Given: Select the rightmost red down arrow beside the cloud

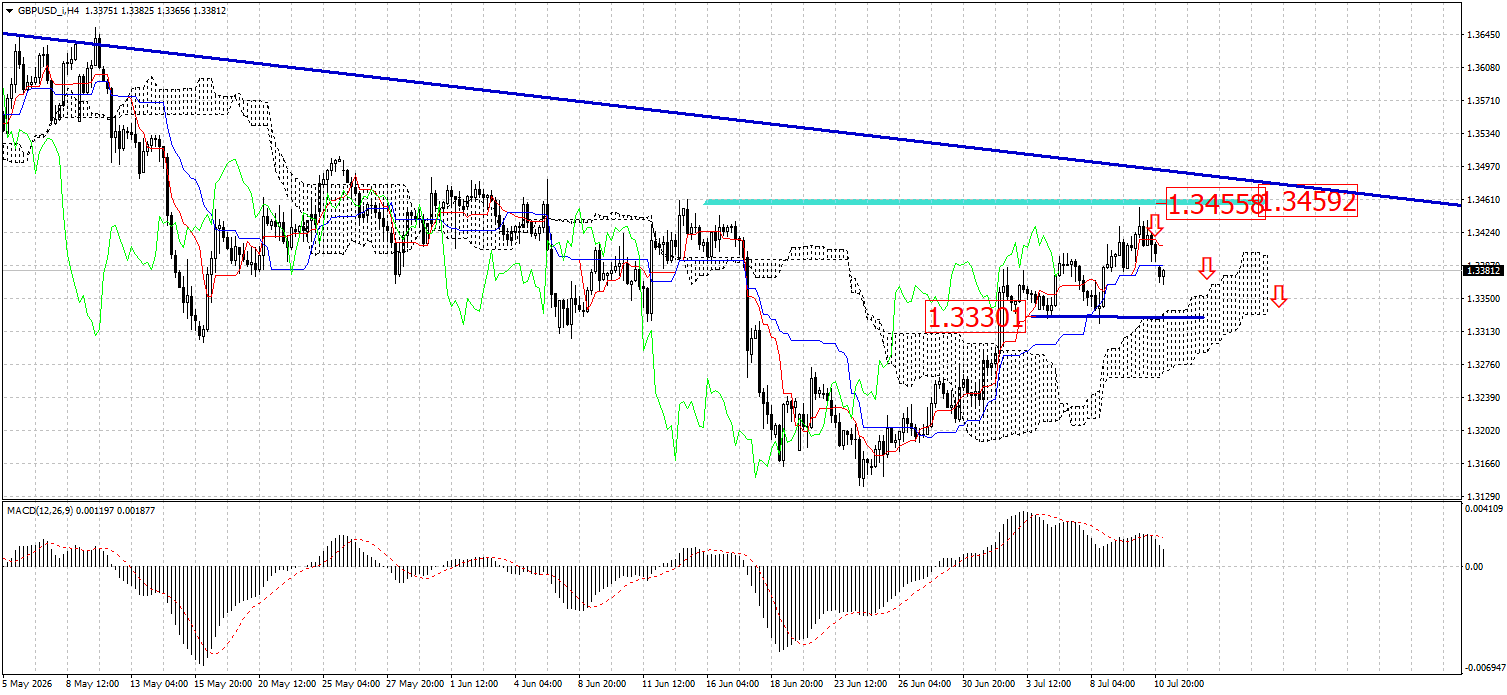Looking at the screenshot, I should pyautogui.click(x=1278, y=296).
